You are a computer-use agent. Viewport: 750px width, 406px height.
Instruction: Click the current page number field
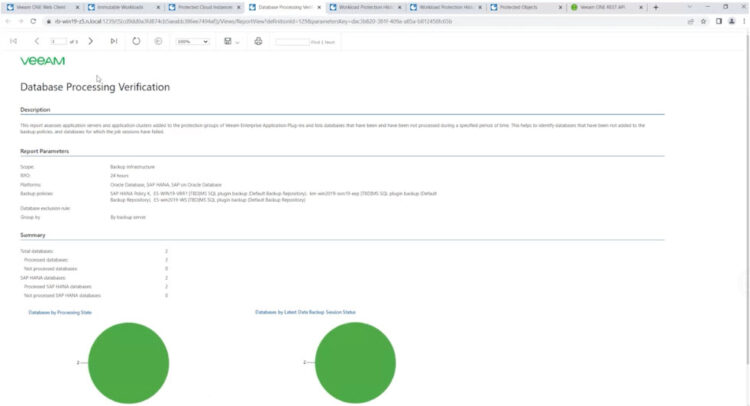(58, 42)
